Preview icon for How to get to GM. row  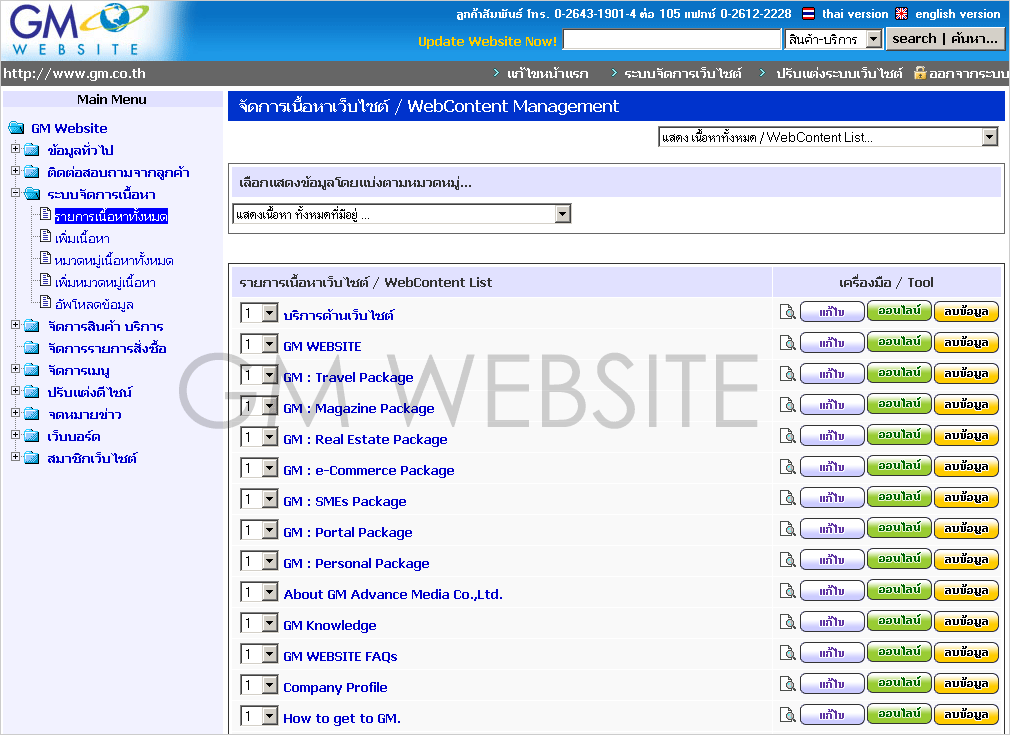[x=787, y=714]
